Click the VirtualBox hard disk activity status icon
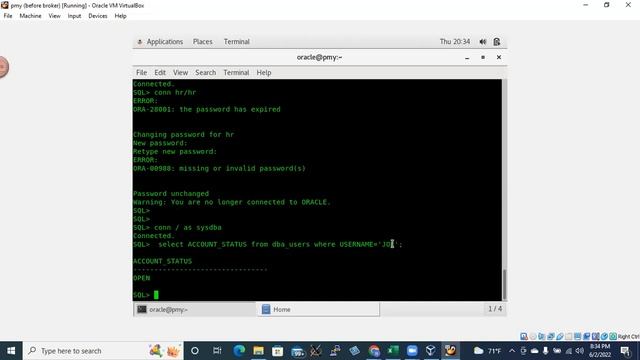The height and width of the screenshot is (360, 640). [524, 336]
